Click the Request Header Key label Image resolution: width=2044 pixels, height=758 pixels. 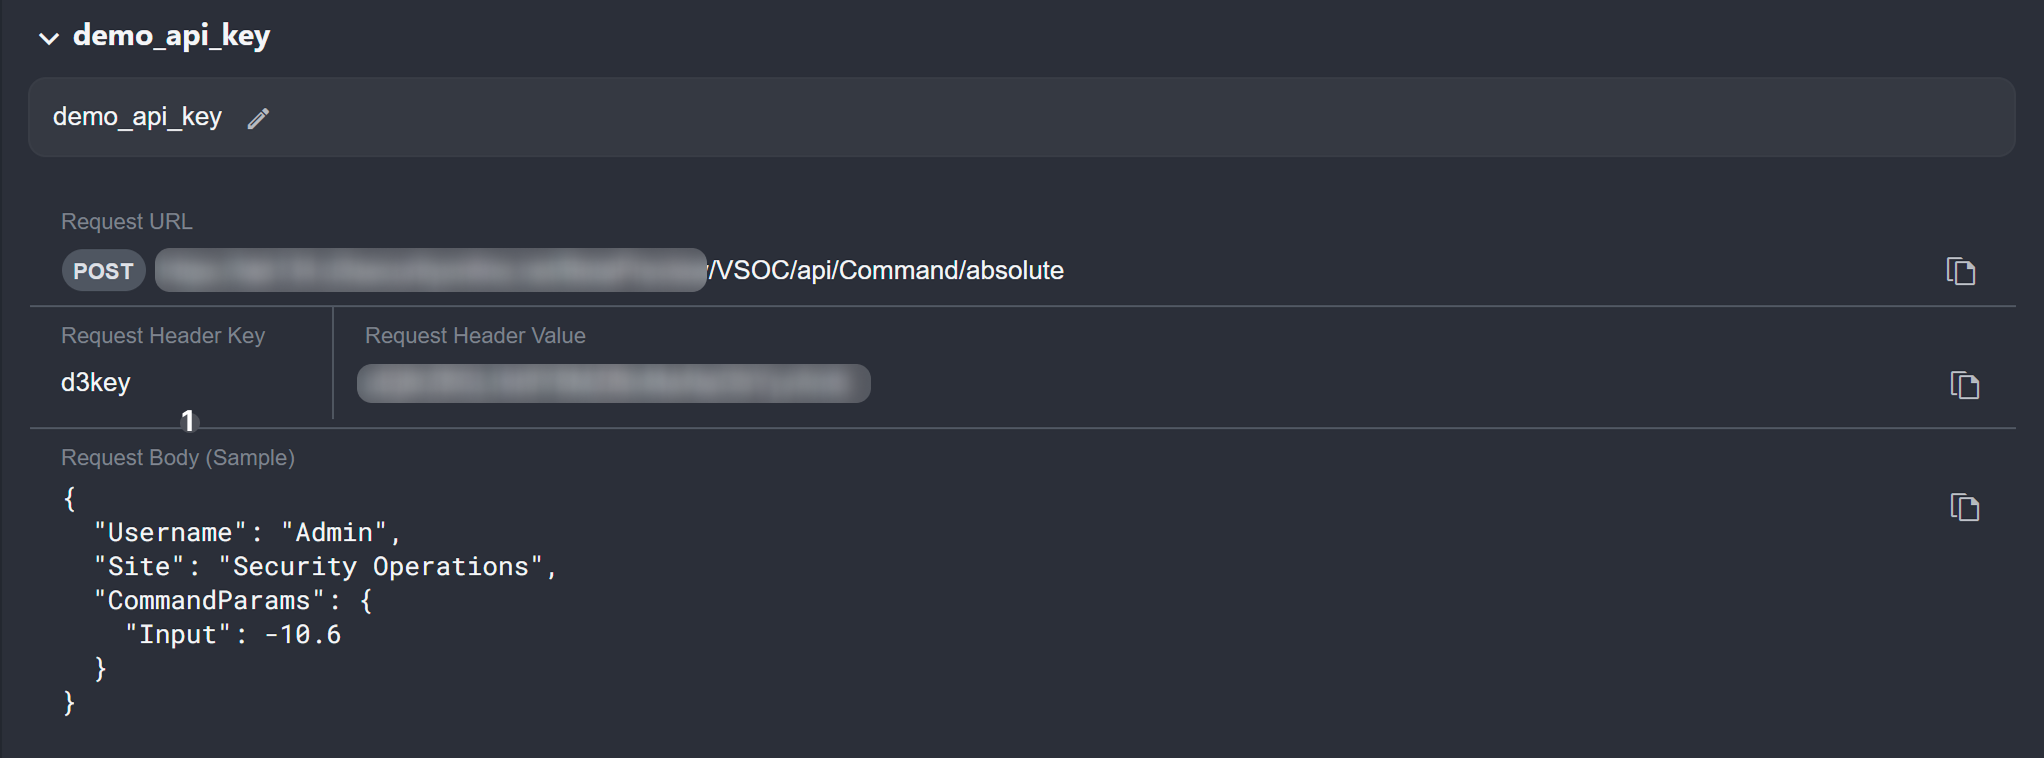(x=163, y=335)
